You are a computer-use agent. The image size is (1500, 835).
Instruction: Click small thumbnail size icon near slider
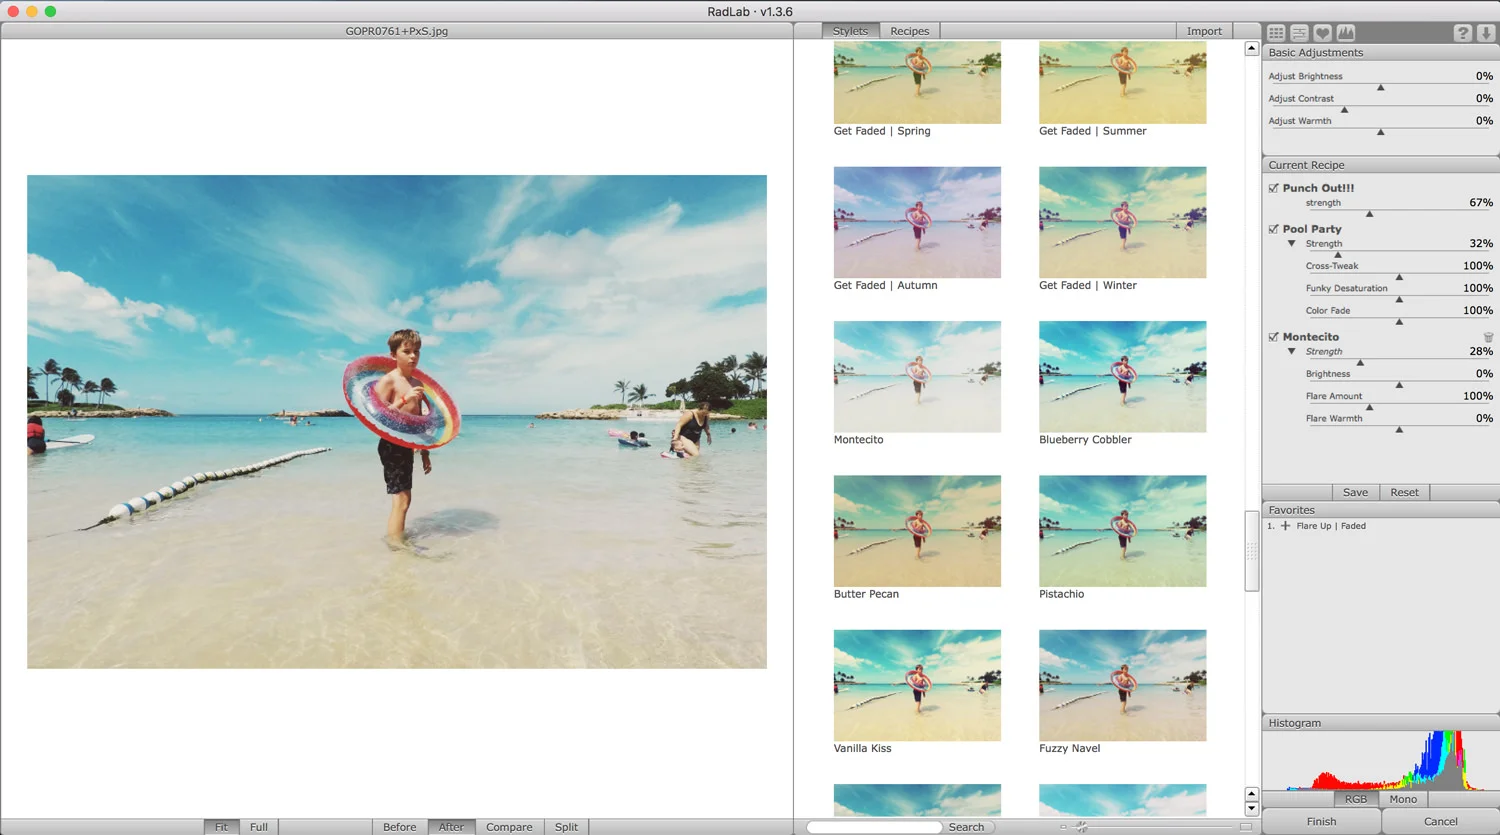pyautogui.click(x=1063, y=827)
